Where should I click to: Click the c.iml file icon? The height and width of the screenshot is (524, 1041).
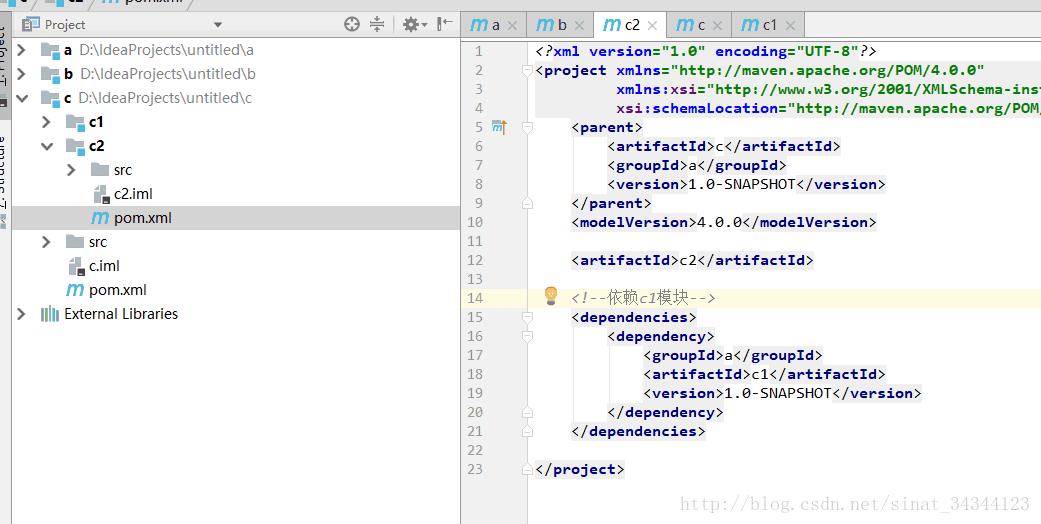click(x=76, y=266)
